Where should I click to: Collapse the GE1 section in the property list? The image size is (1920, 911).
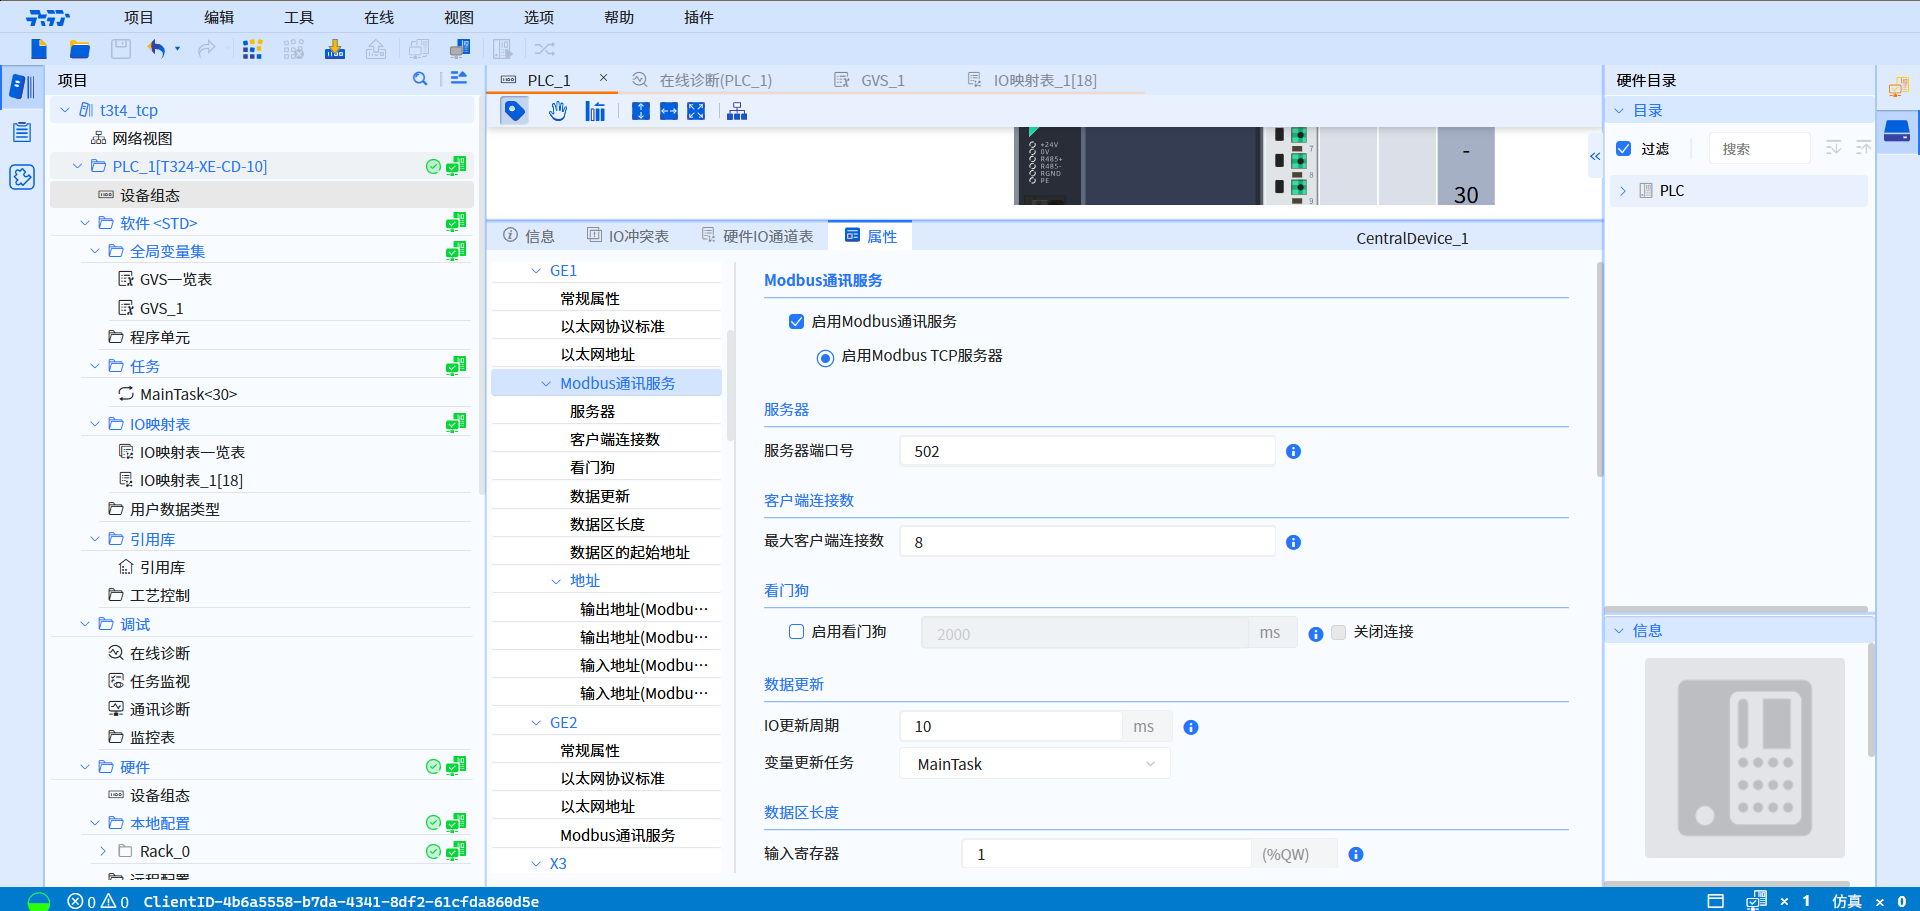click(x=536, y=270)
